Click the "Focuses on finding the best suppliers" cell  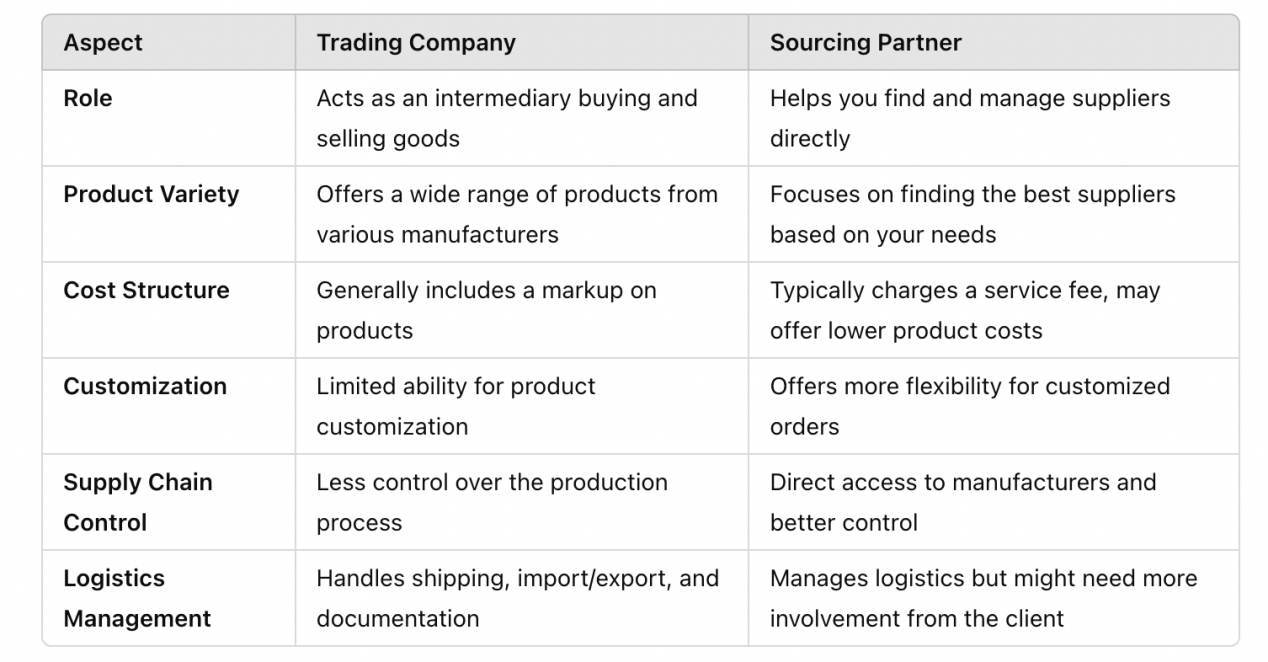coord(972,214)
